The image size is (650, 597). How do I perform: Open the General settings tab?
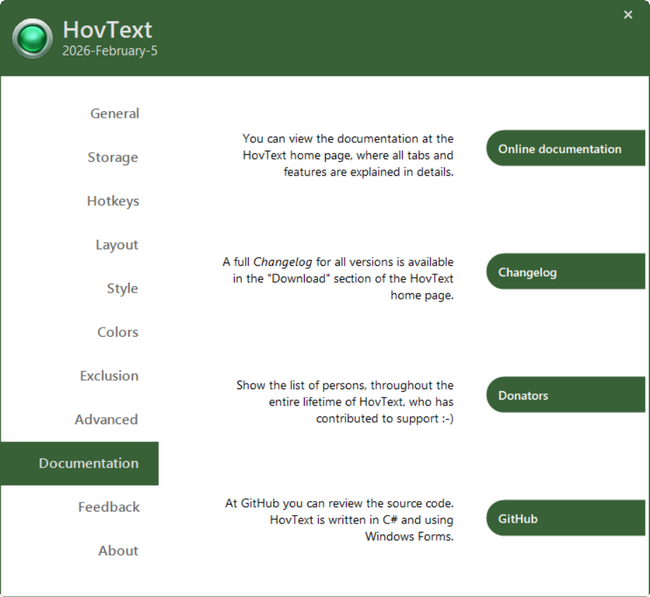114,114
